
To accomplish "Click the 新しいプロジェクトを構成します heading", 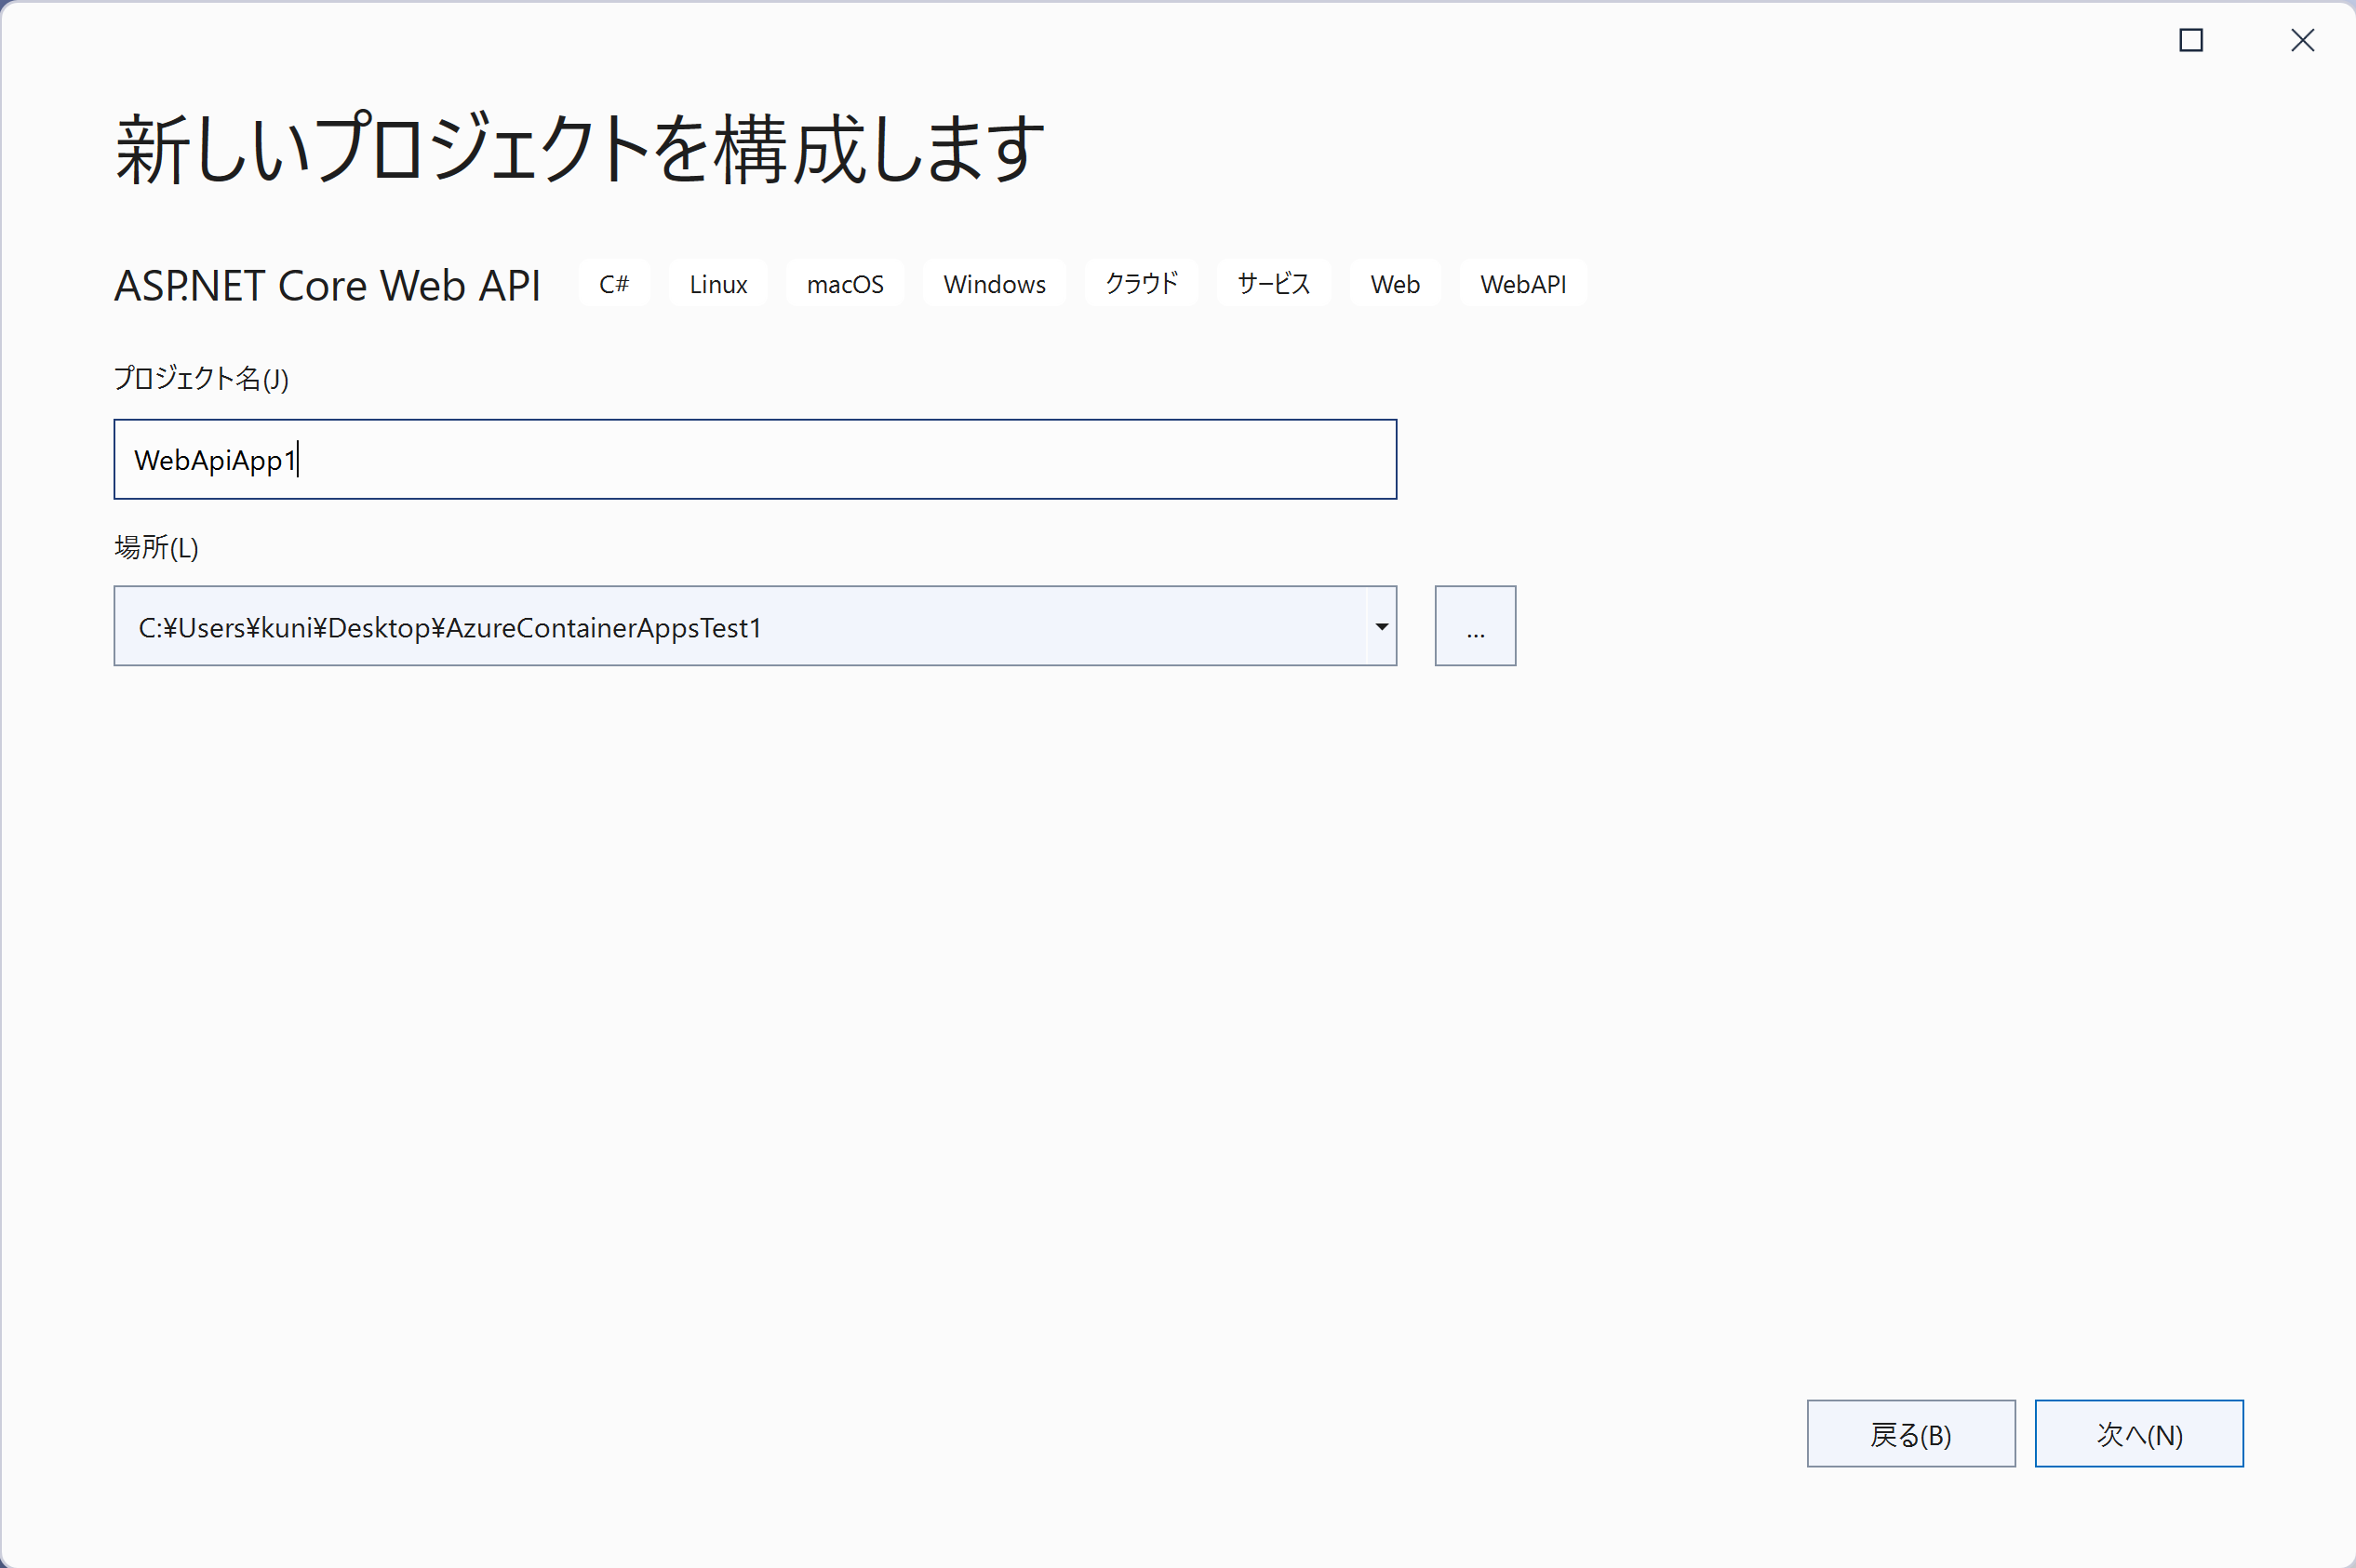I will pyautogui.click(x=580, y=149).
